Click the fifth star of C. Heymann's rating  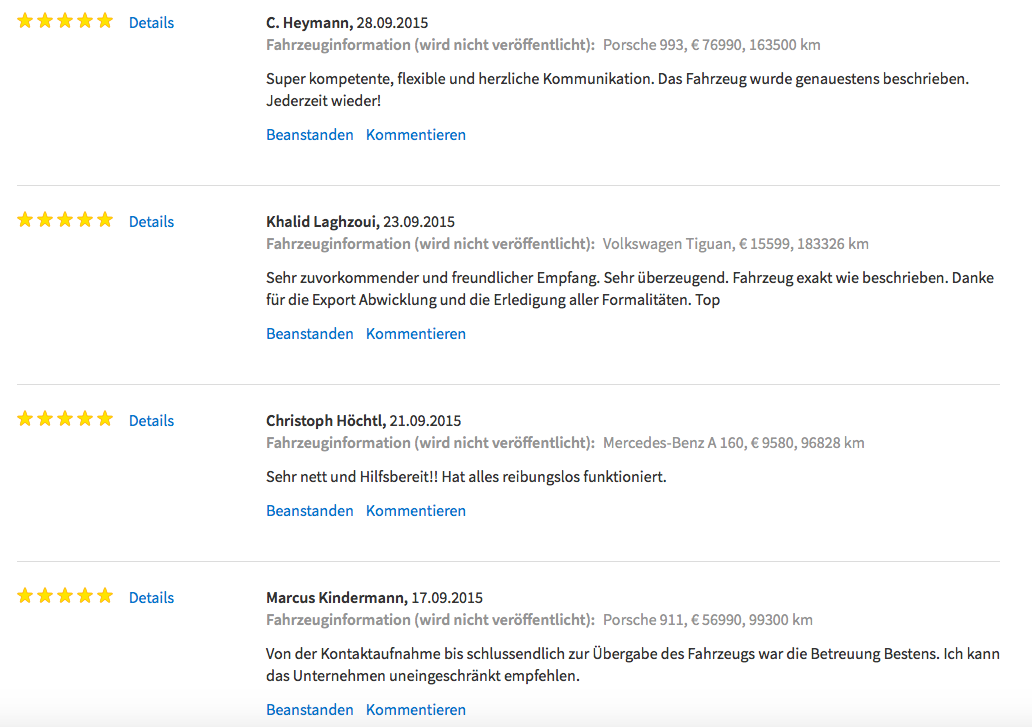[x=105, y=20]
